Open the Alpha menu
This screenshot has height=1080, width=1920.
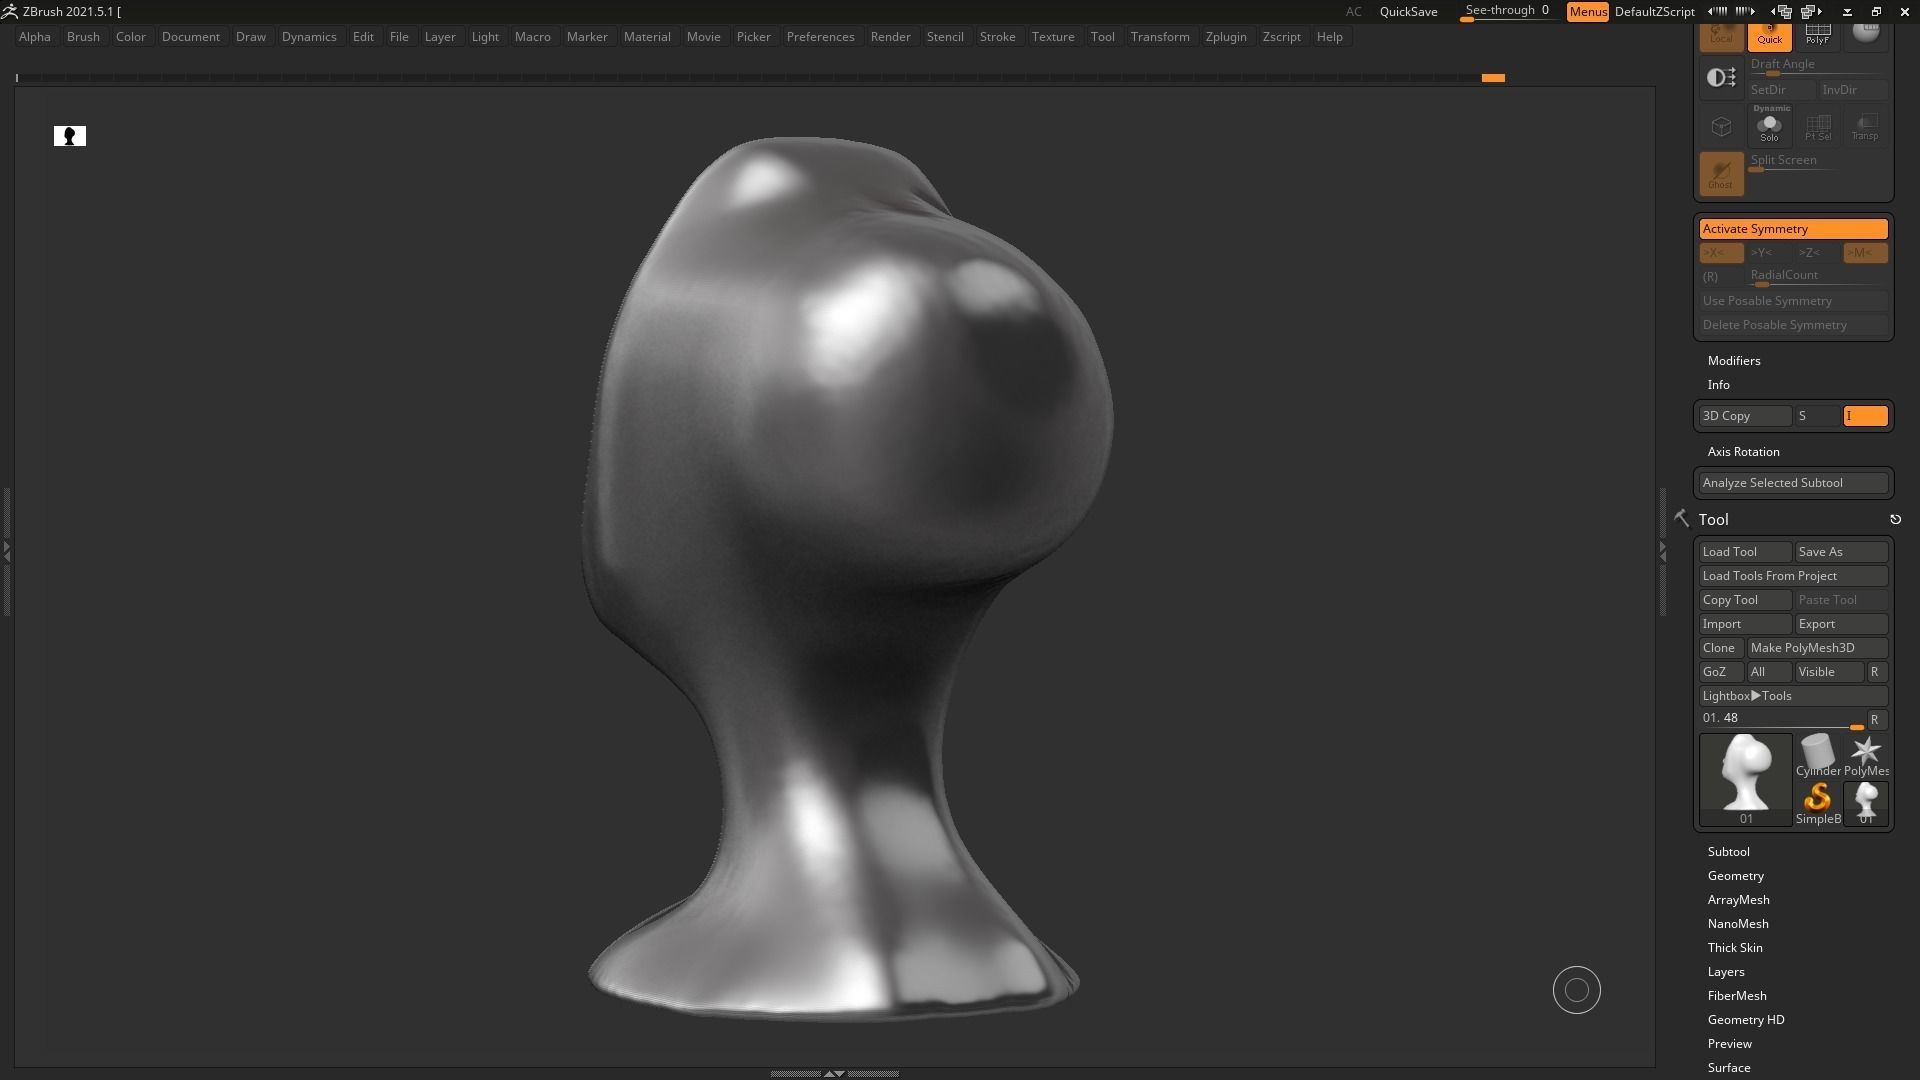[x=35, y=37]
